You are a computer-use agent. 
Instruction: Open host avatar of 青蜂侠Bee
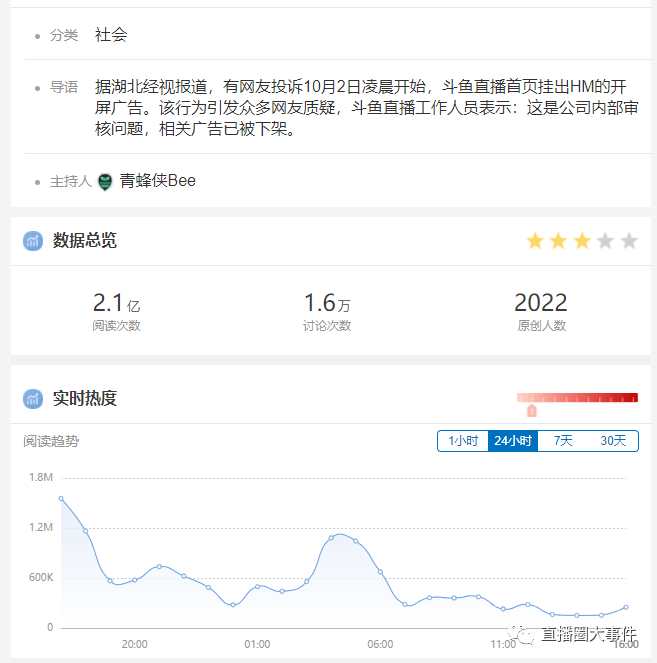pyautogui.click(x=105, y=182)
